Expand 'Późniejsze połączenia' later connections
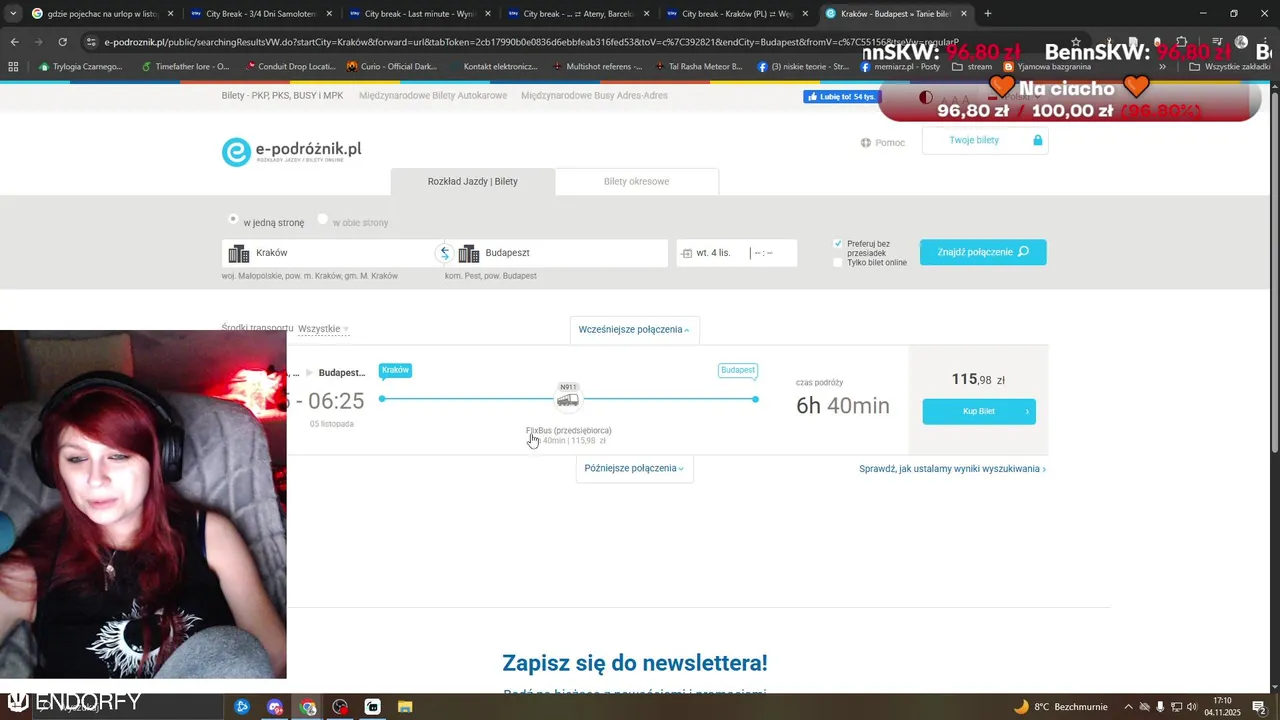The image size is (1280, 720). pyautogui.click(x=634, y=468)
